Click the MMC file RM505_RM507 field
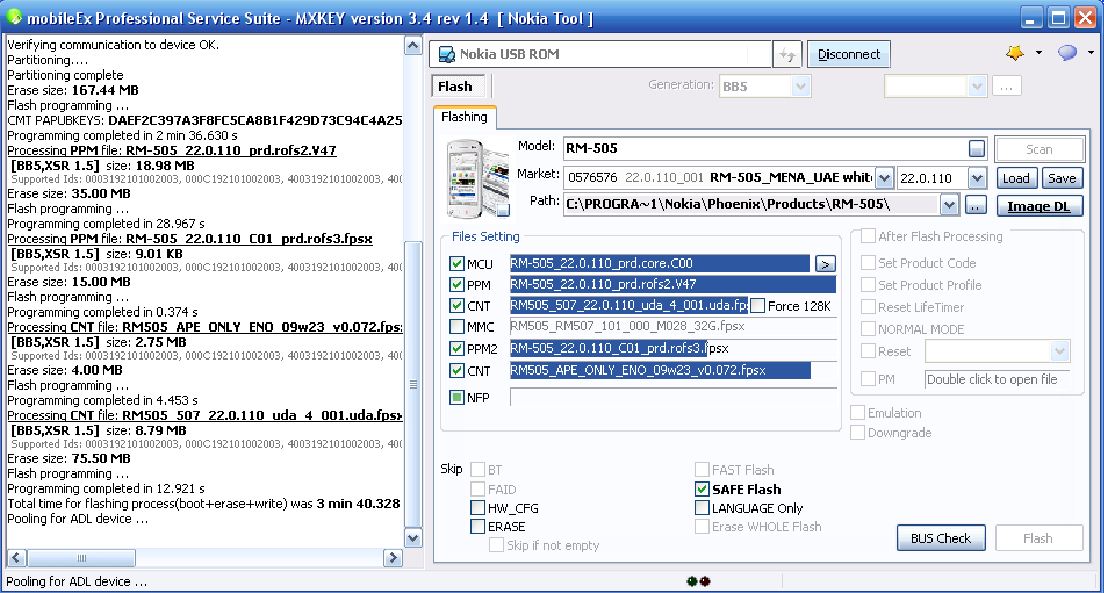The image size is (1104, 593). 672,326
